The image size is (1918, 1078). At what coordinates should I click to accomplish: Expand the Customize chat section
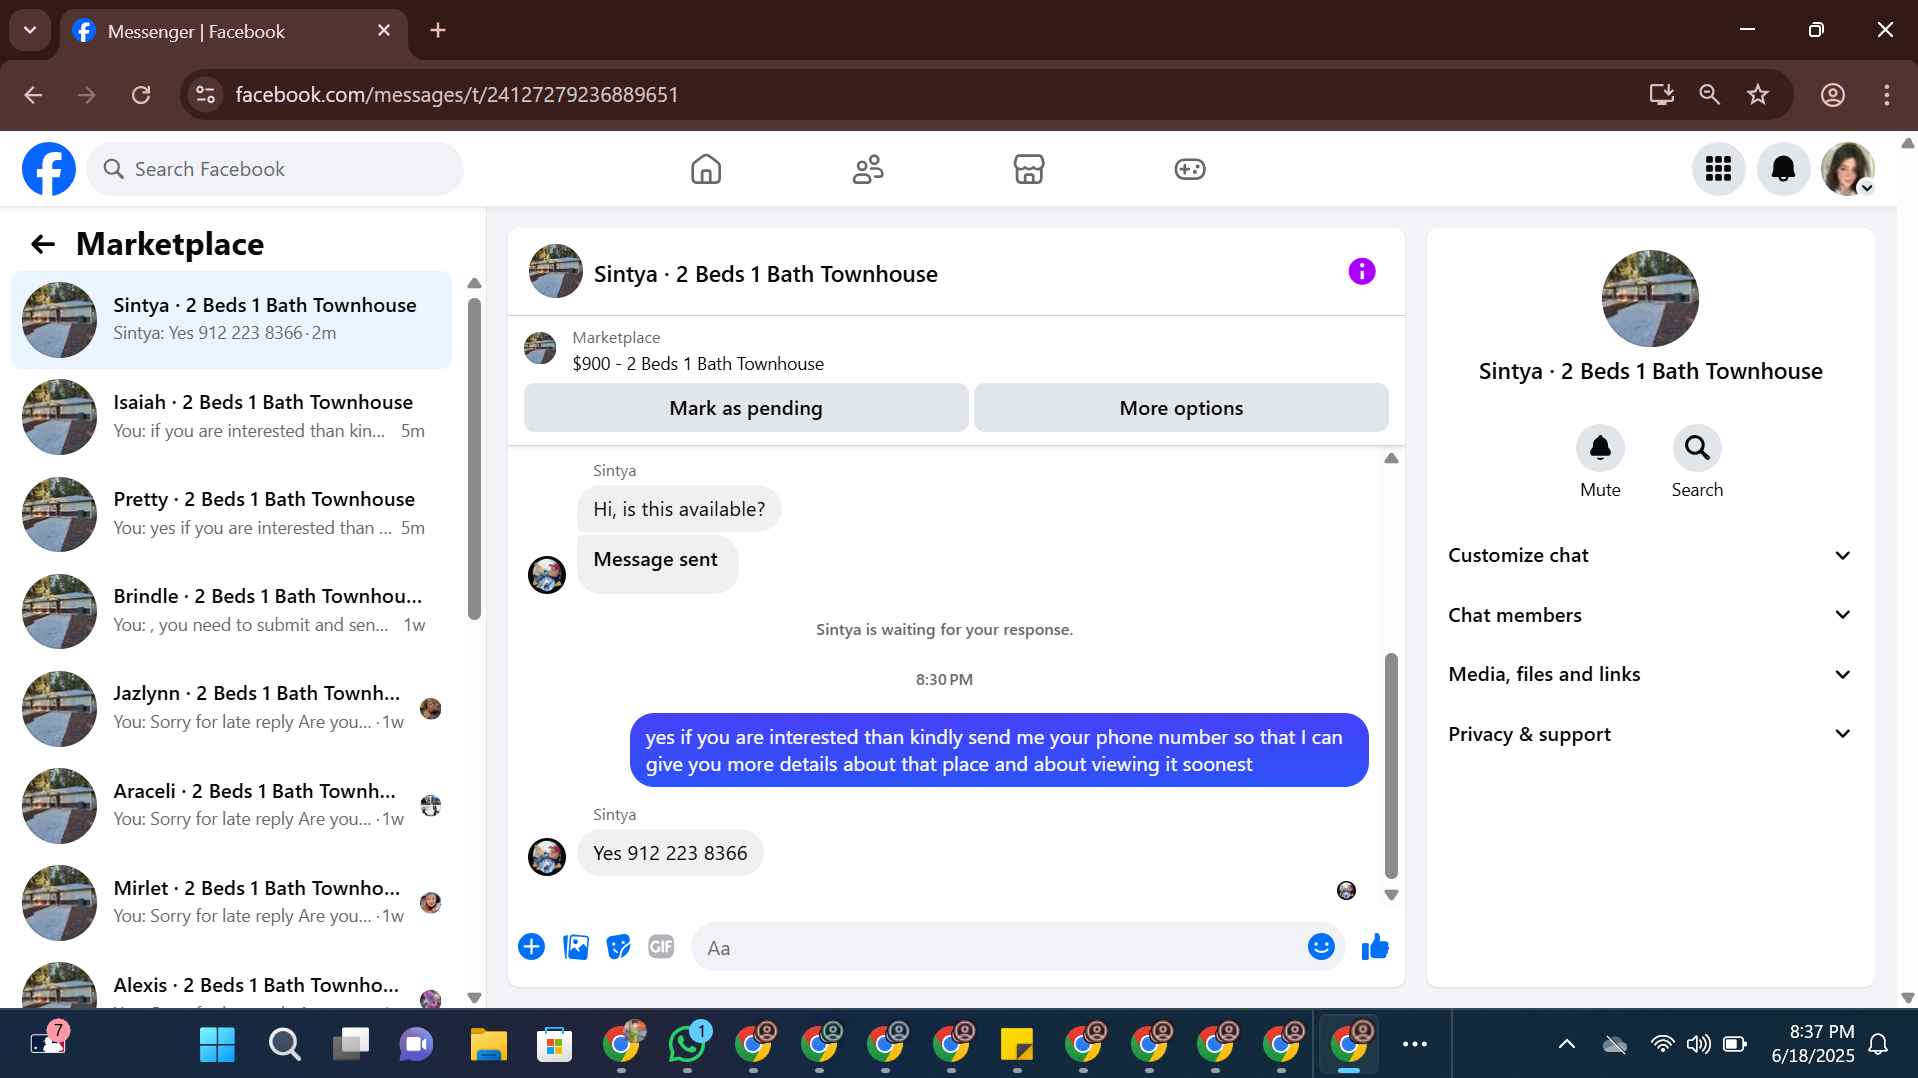pyautogui.click(x=1650, y=555)
